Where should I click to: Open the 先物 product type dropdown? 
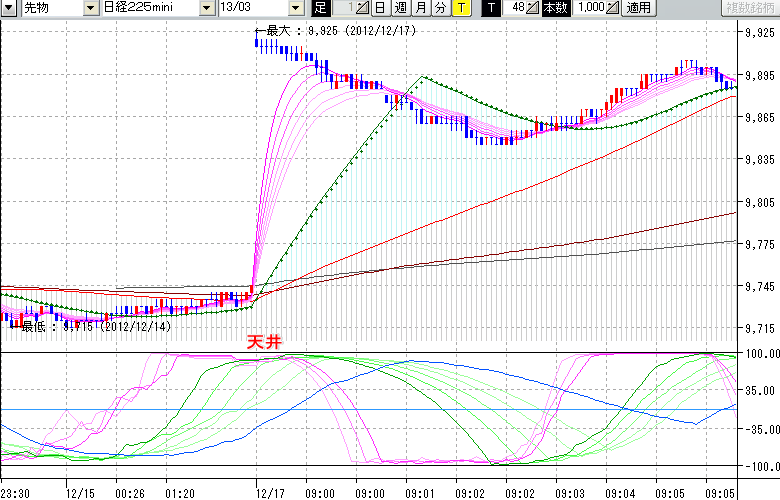click(x=91, y=8)
